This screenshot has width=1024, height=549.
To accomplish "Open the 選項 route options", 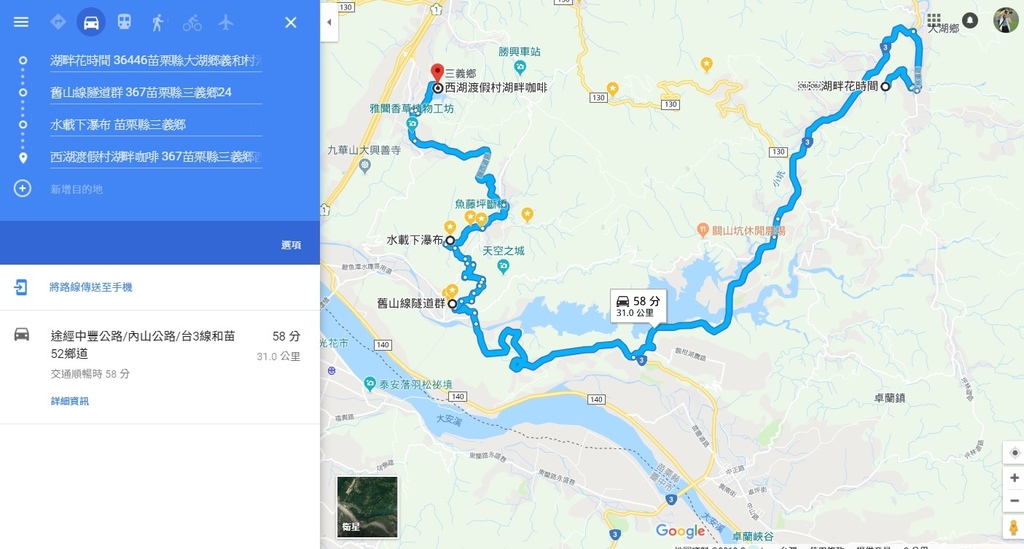I will pyautogui.click(x=291, y=245).
